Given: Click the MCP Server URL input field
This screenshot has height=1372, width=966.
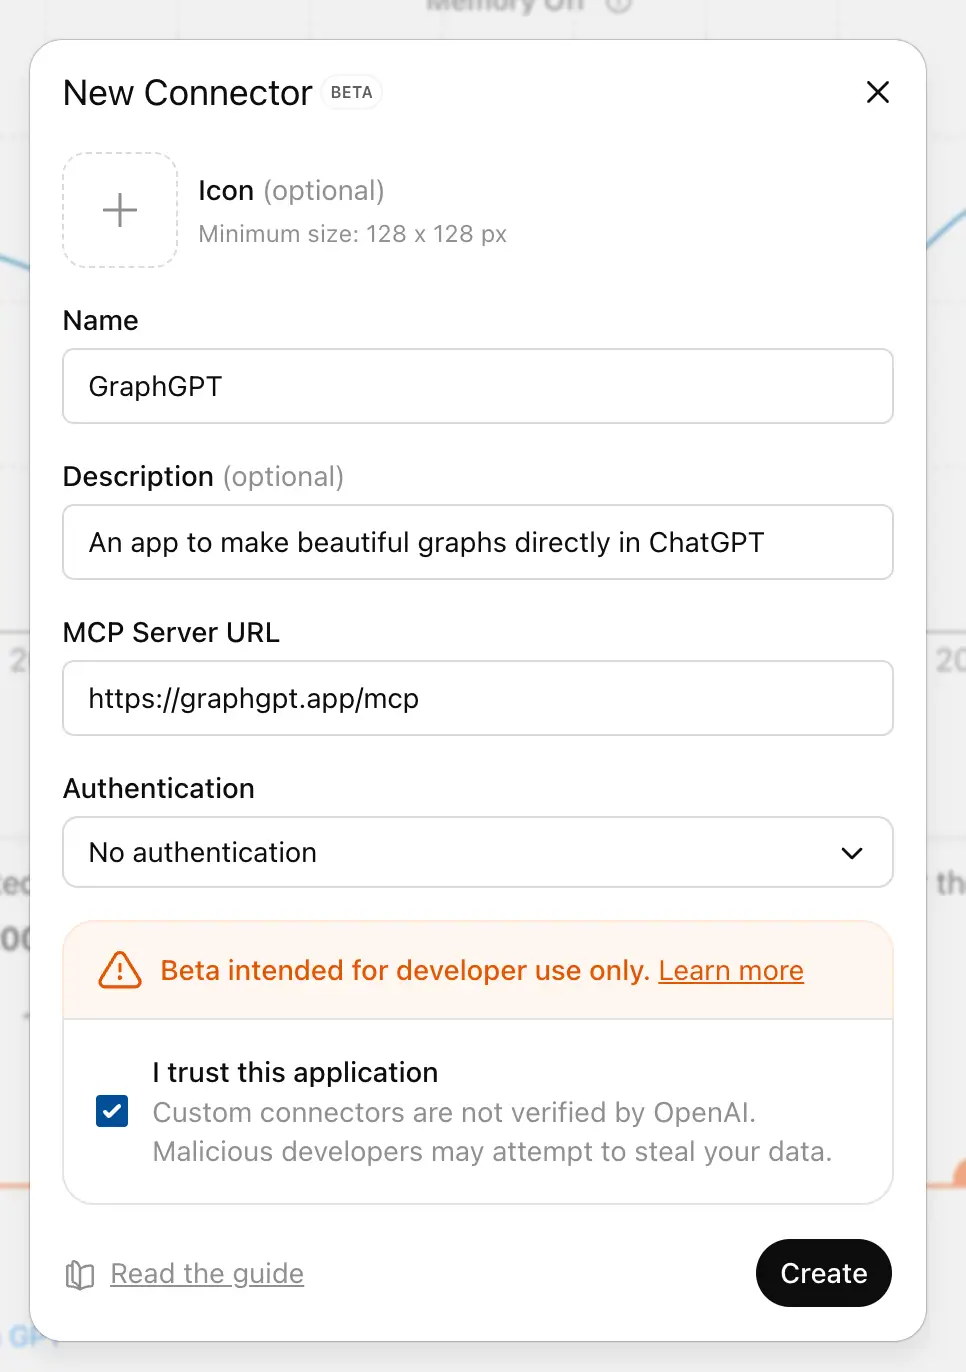Looking at the screenshot, I should pyautogui.click(x=478, y=698).
